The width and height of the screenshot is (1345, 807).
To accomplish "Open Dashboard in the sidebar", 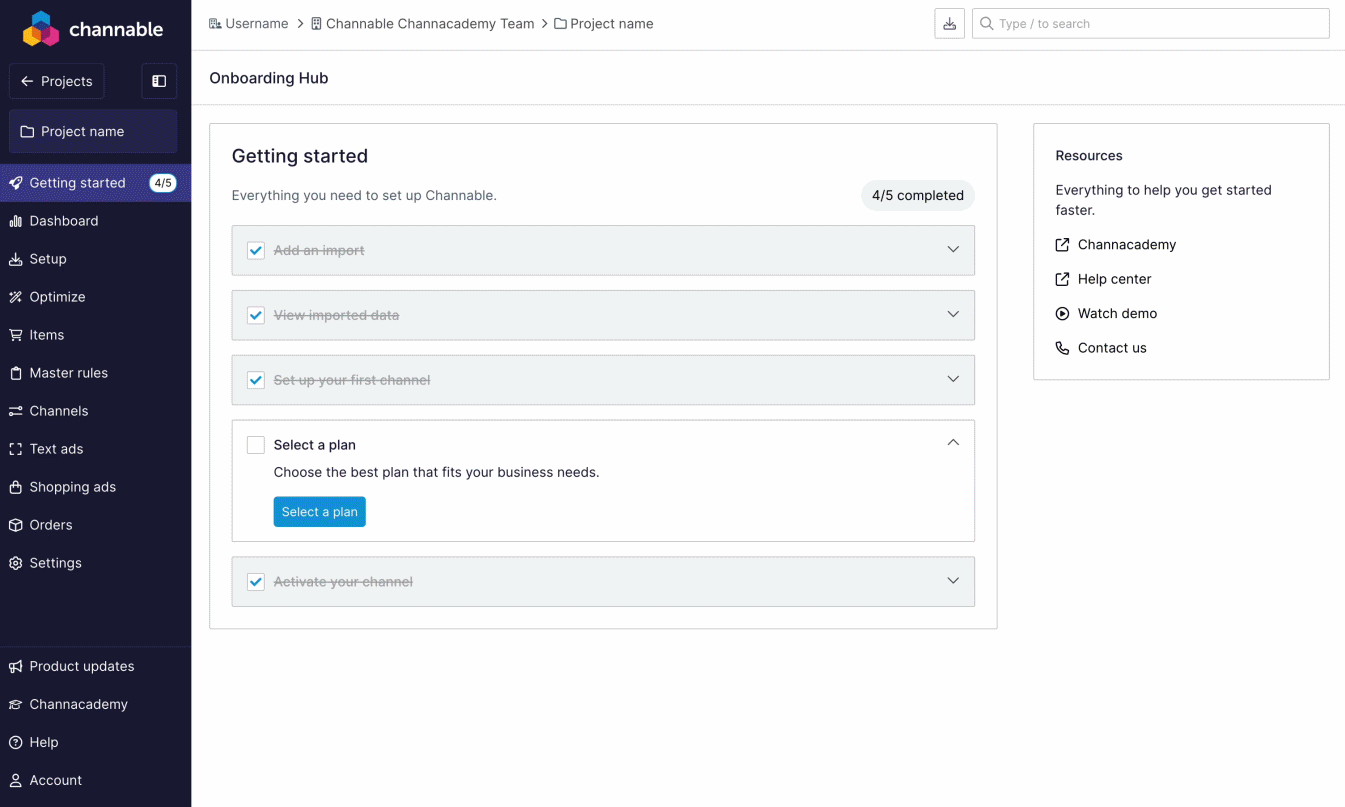I will click(x=95, y=221).
